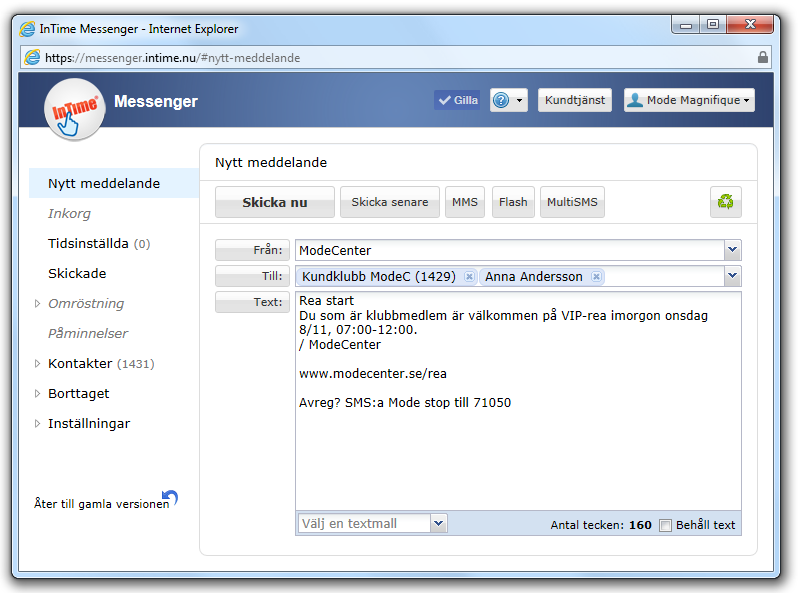
Task: Click the Nytt meddelande panel heading
Action: (x=271, y=163)
